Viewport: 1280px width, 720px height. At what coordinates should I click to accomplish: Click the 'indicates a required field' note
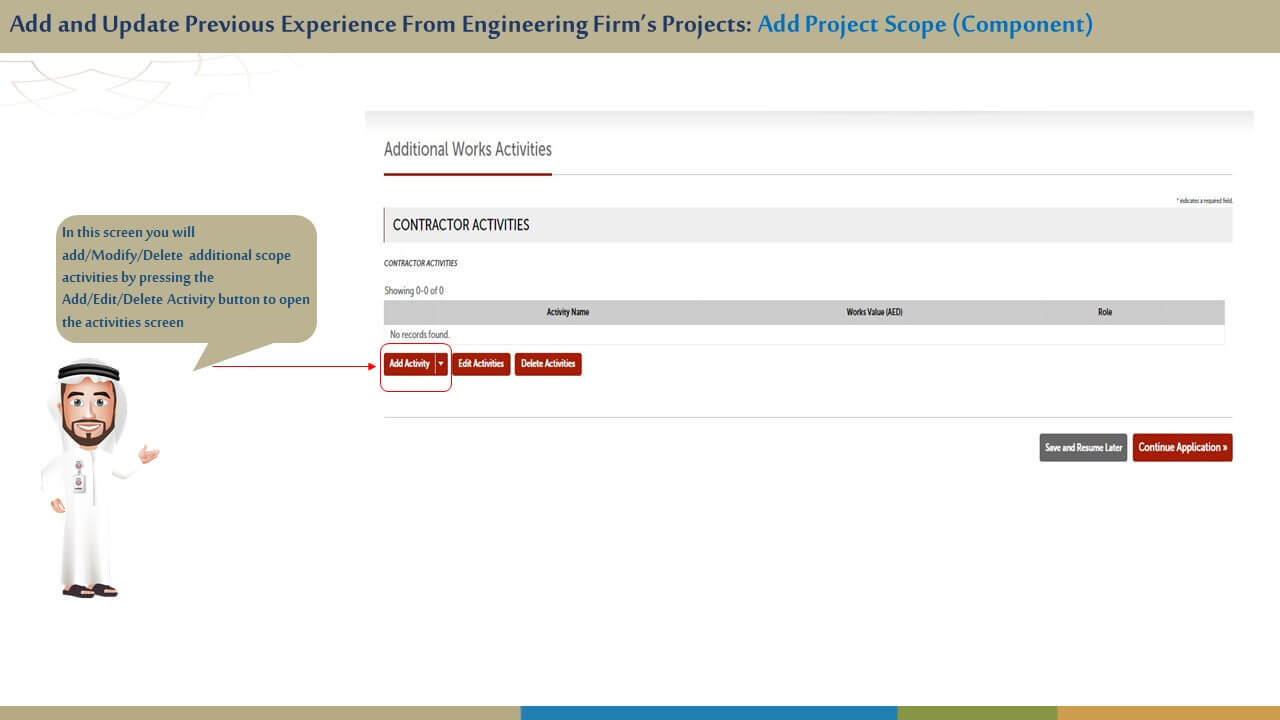pyautogui.click(x=1204, y=201)
